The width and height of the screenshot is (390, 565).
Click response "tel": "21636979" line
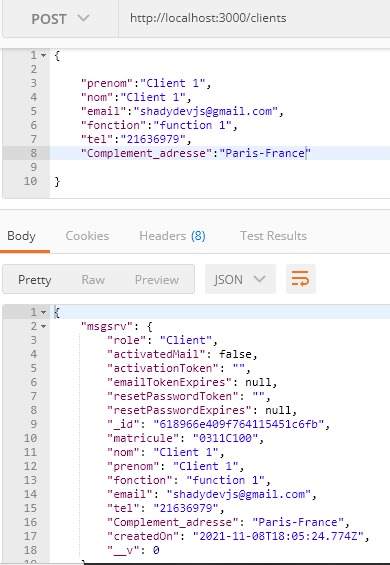coord(166,509)
